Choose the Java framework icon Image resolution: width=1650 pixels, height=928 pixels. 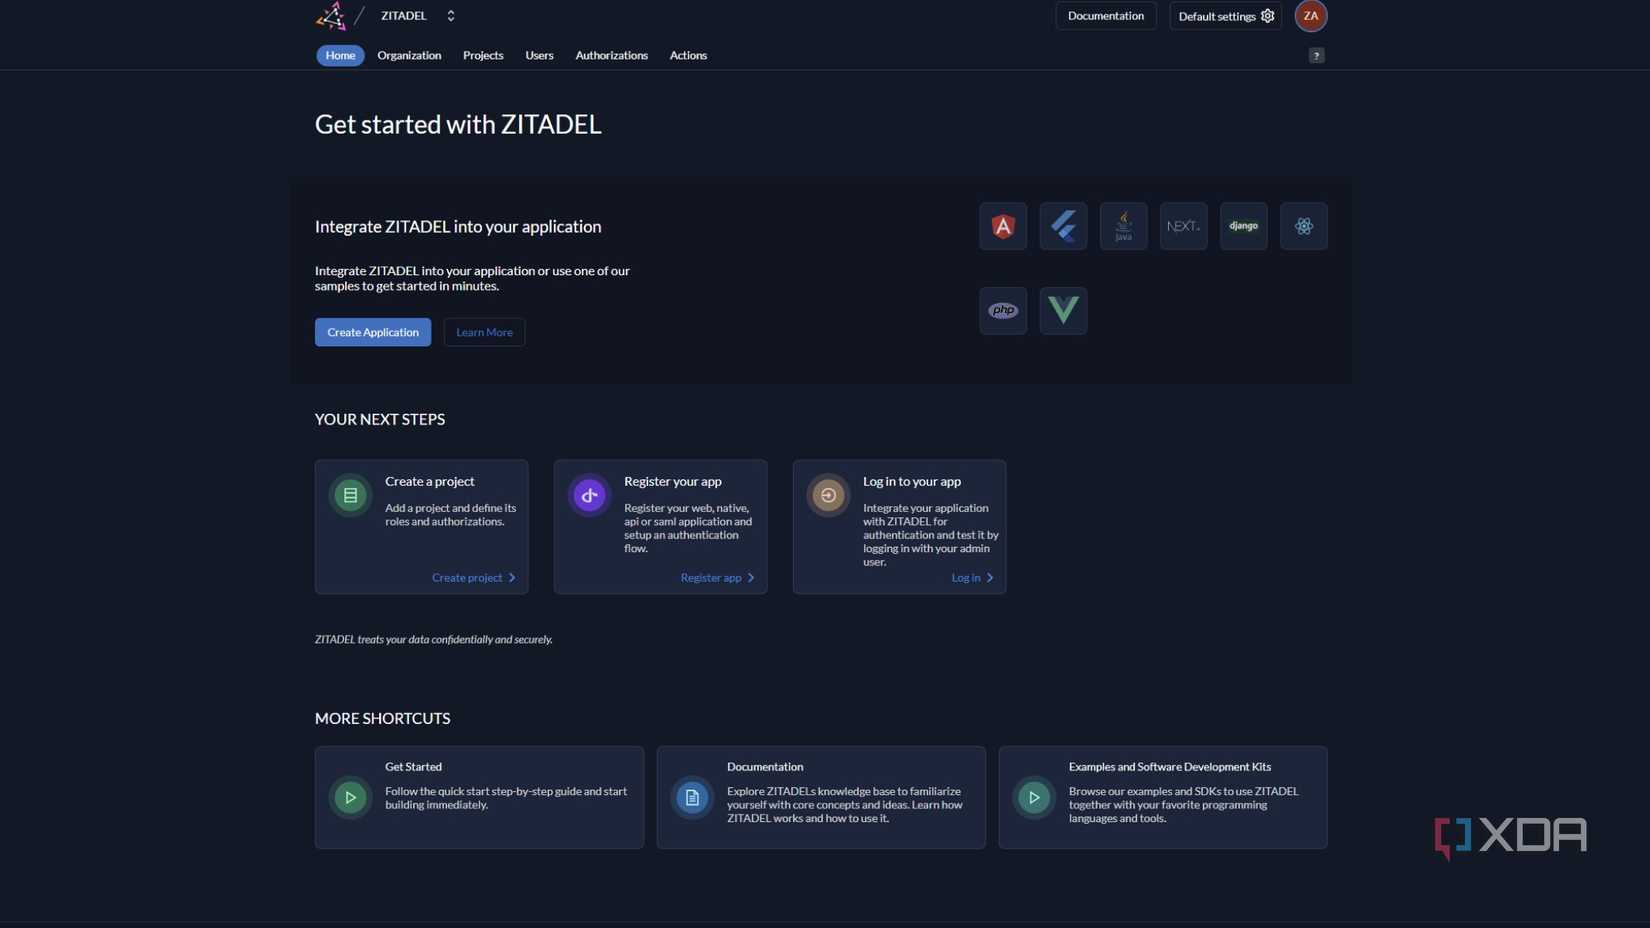[x=1123, y=226]
